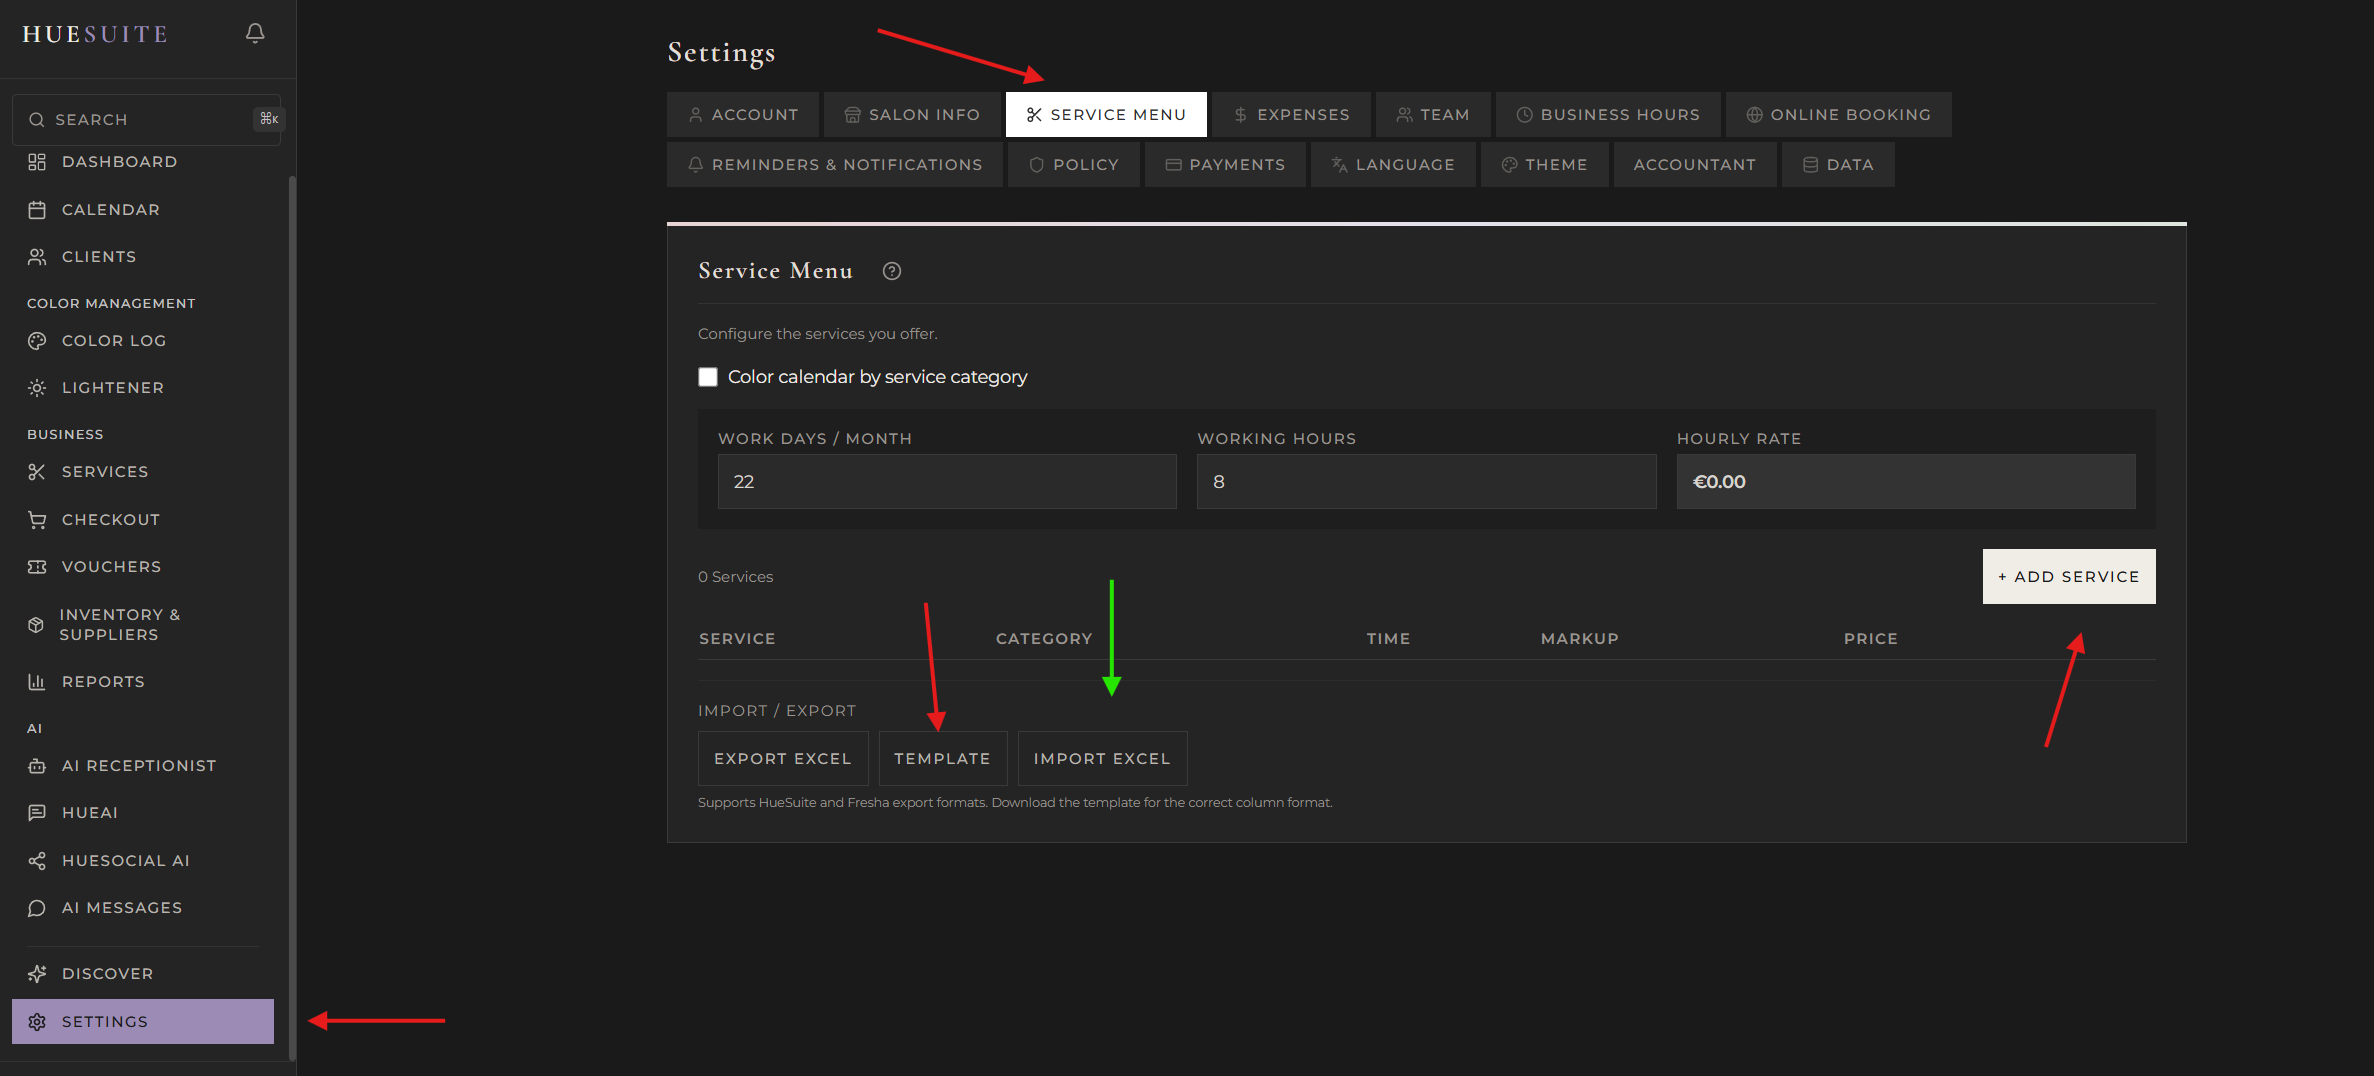Select the Clients sidebar icon
Viewport: 2374px width, 1076px height.
click(x=37, y=256)
